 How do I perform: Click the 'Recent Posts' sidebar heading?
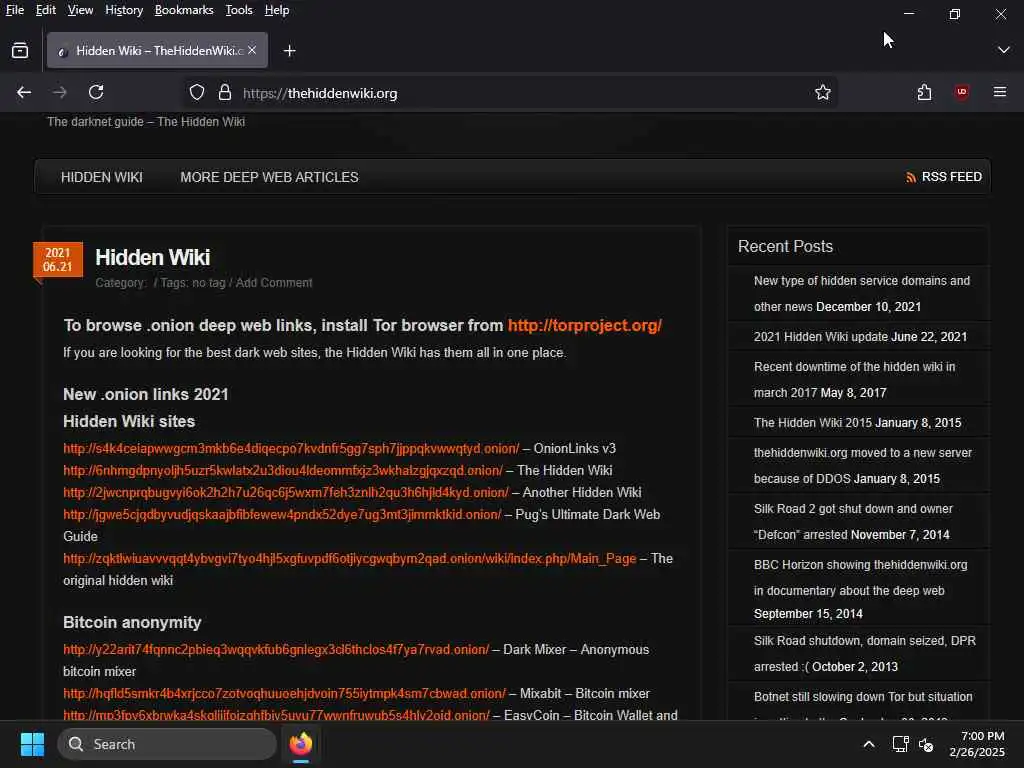[x=785, y=246]
